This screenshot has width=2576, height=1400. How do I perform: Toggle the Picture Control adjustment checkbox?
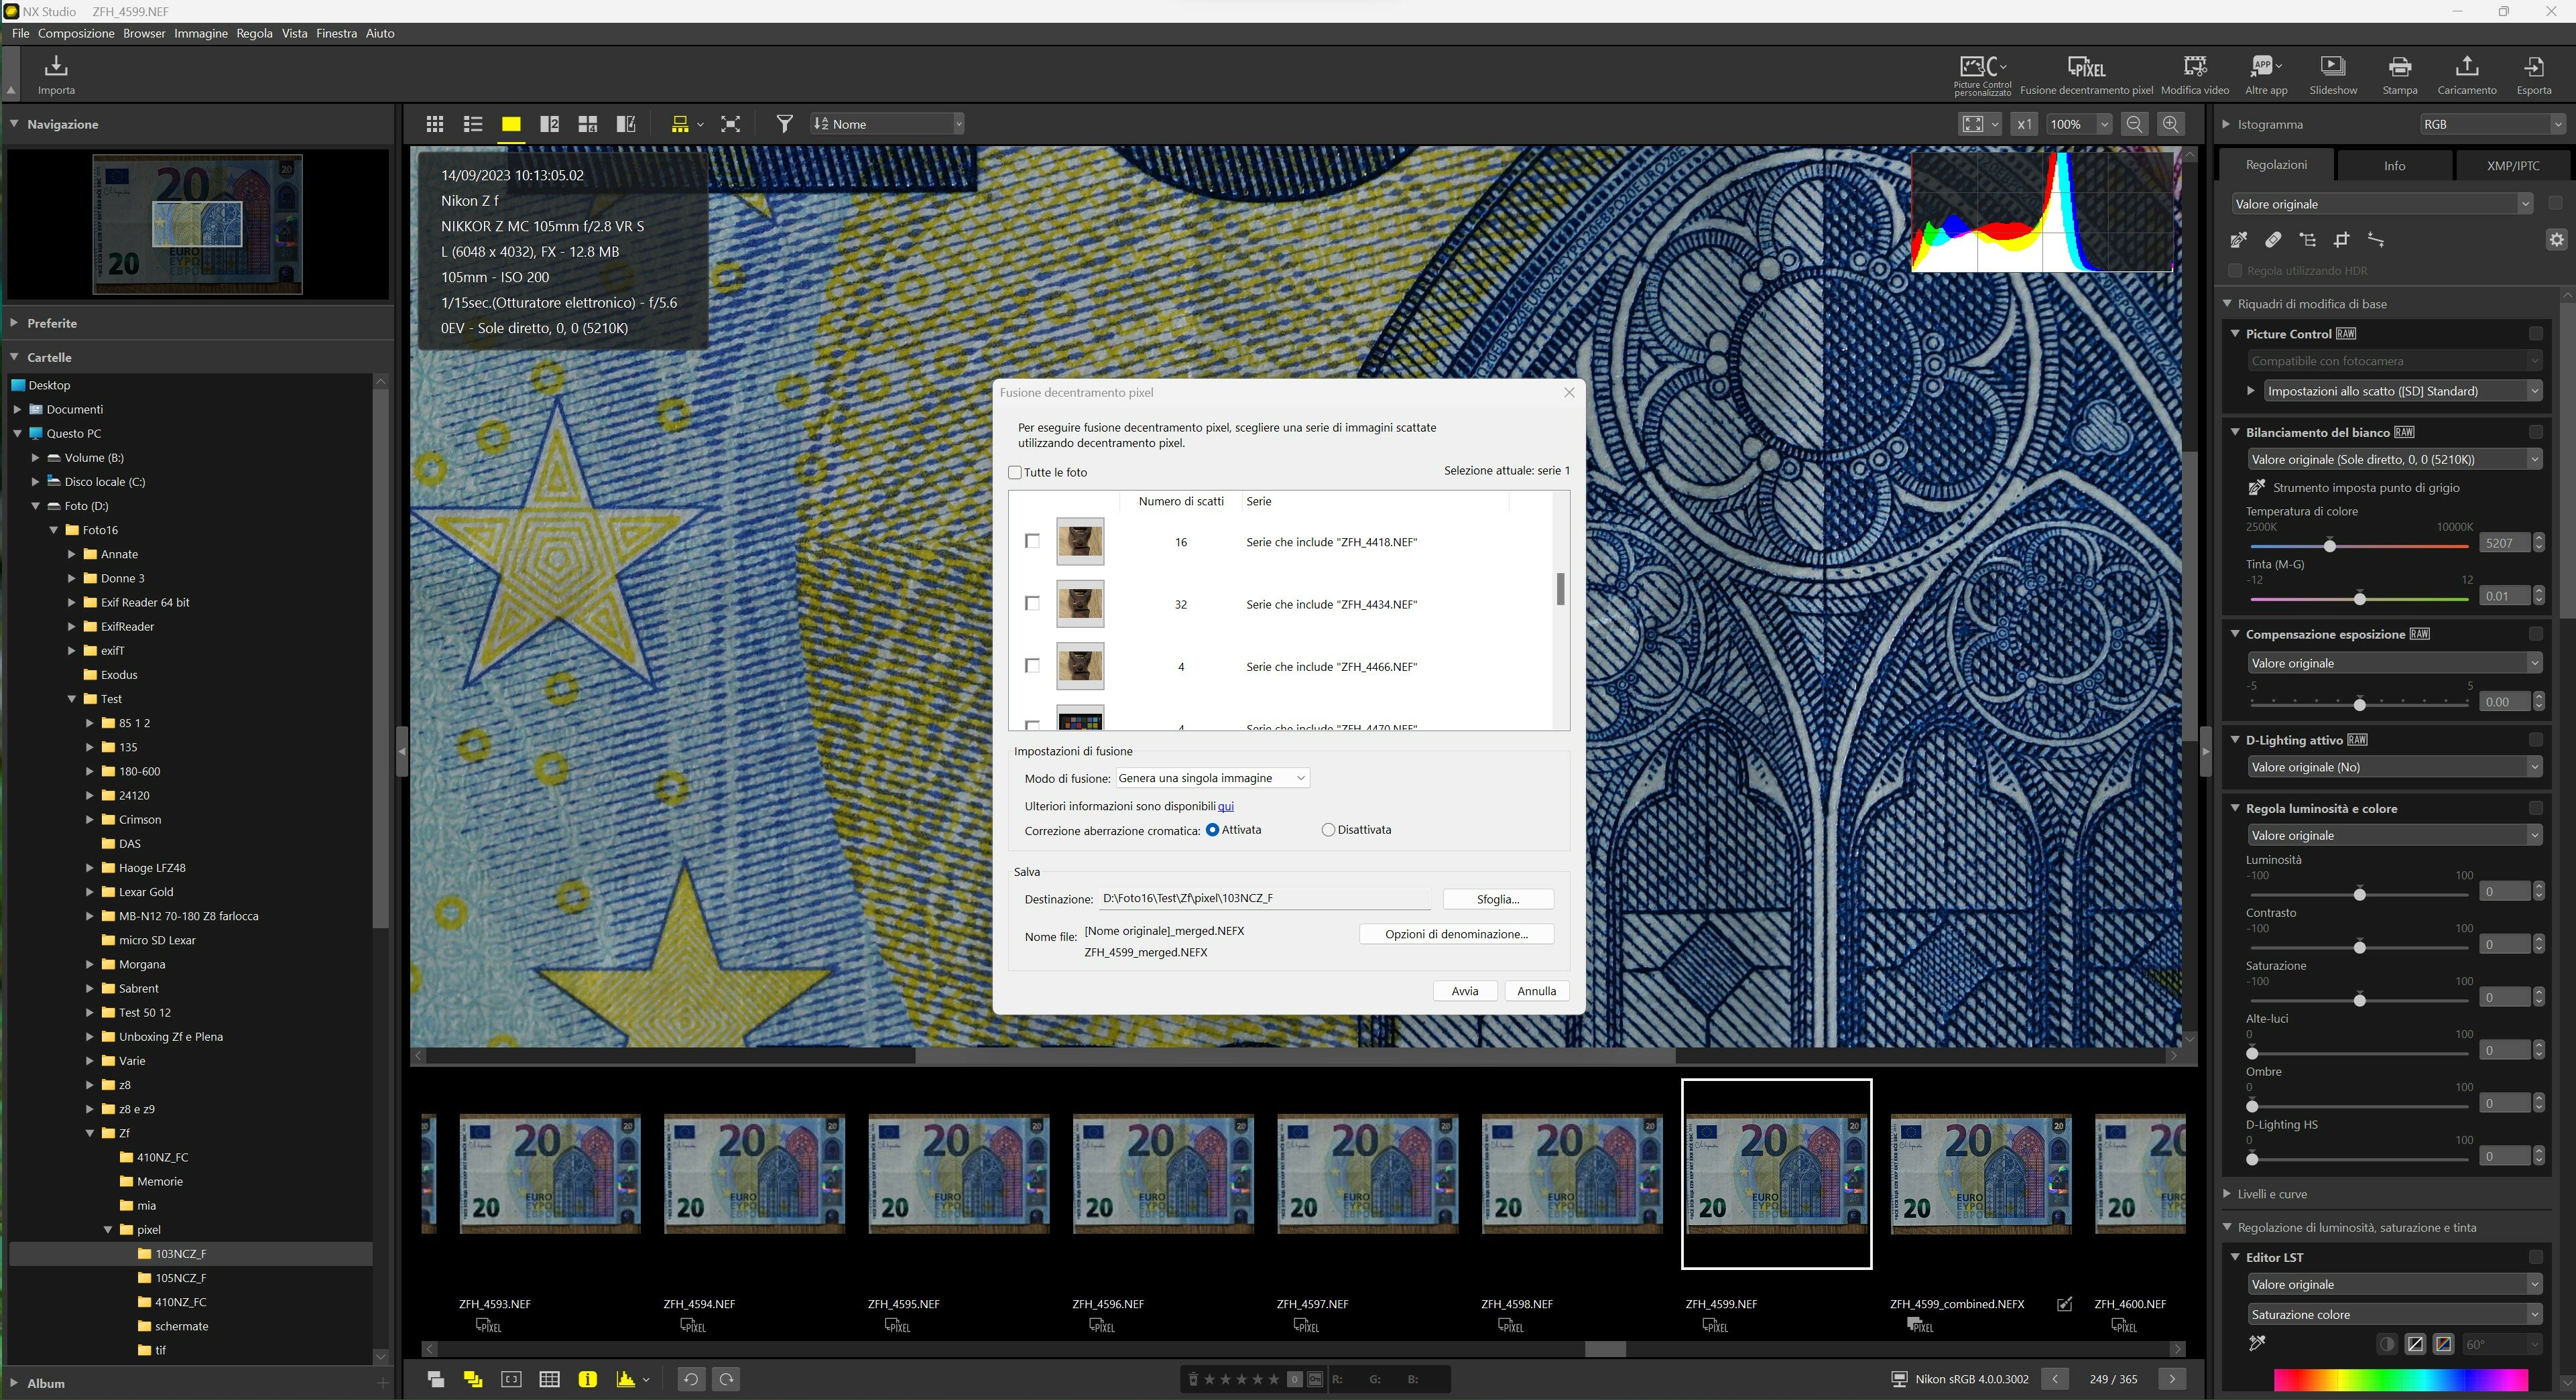[x=2535, y=333]
